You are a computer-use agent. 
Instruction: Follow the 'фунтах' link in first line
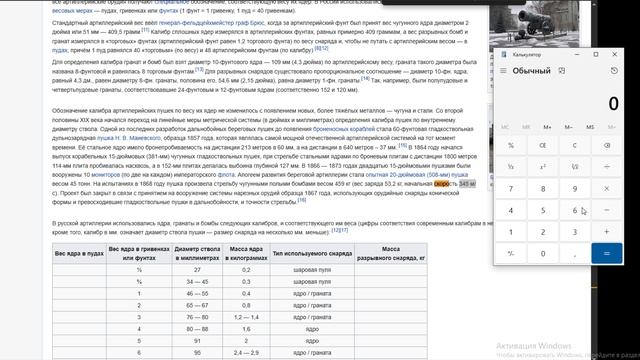[x=168, y=11]
